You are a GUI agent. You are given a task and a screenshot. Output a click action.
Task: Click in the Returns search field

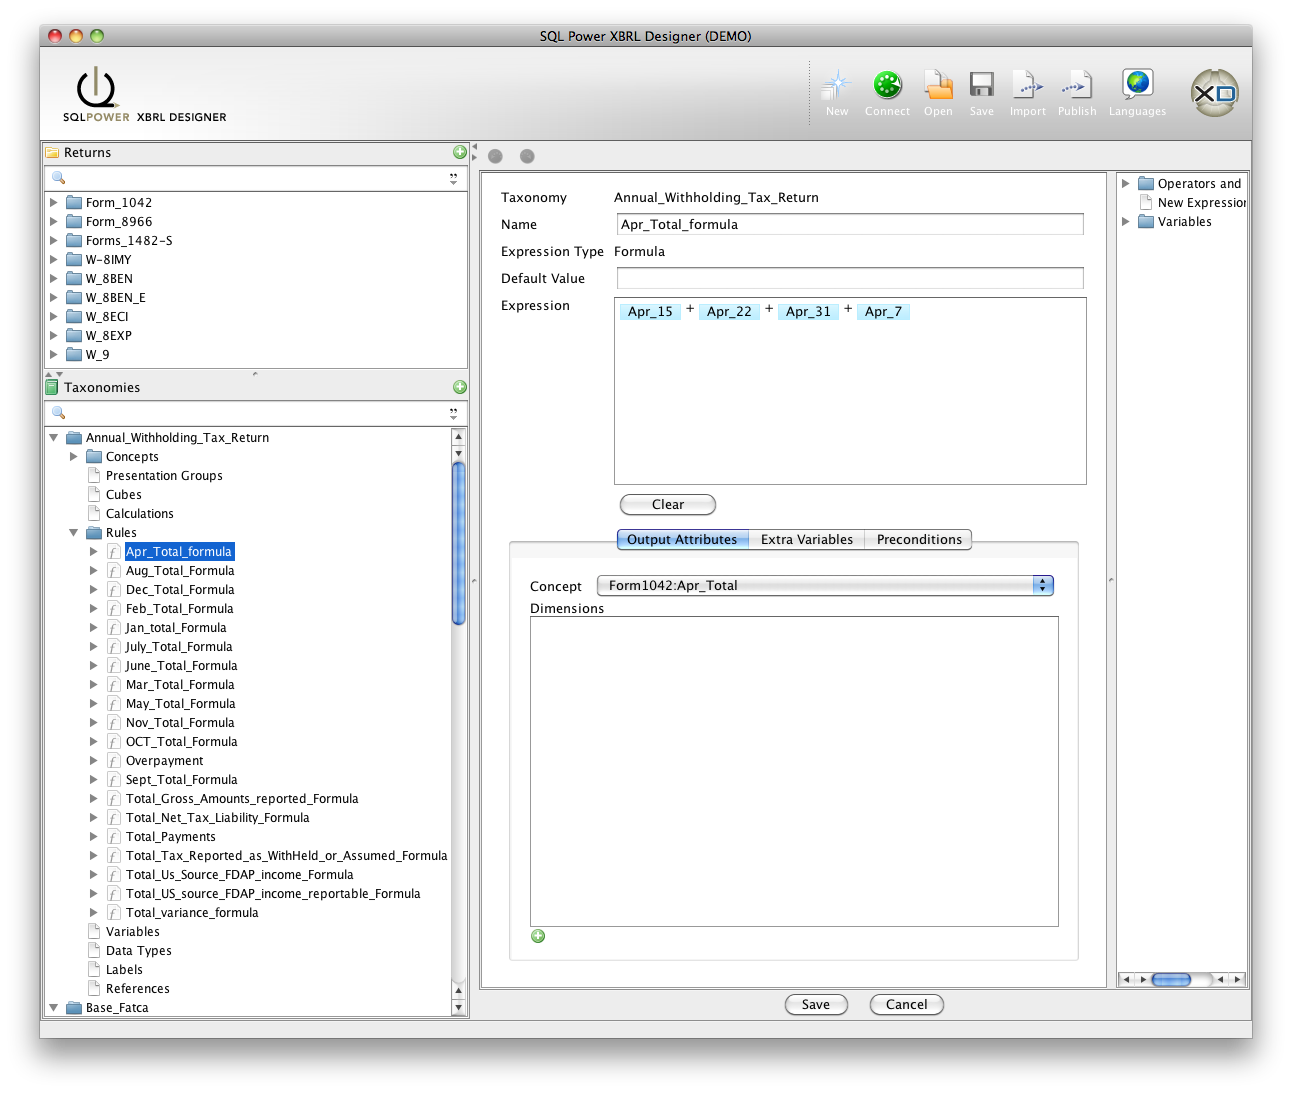click(256, 177)
